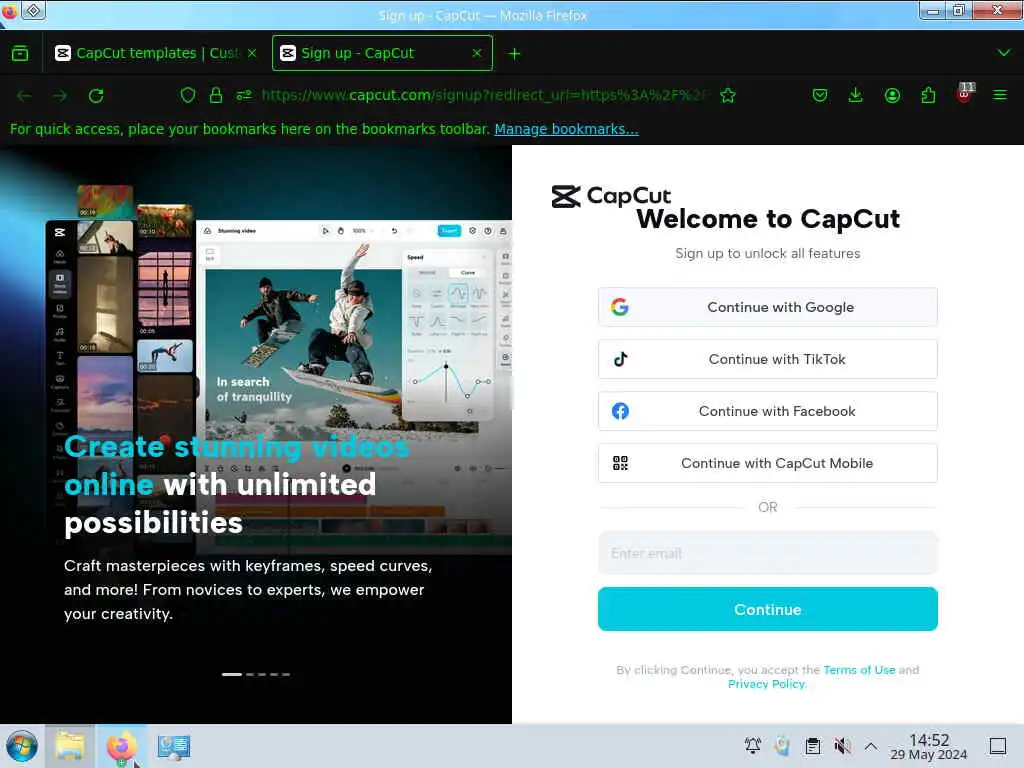Open tracking protection shield icon
1024x768 pixels.
[188, 95]
